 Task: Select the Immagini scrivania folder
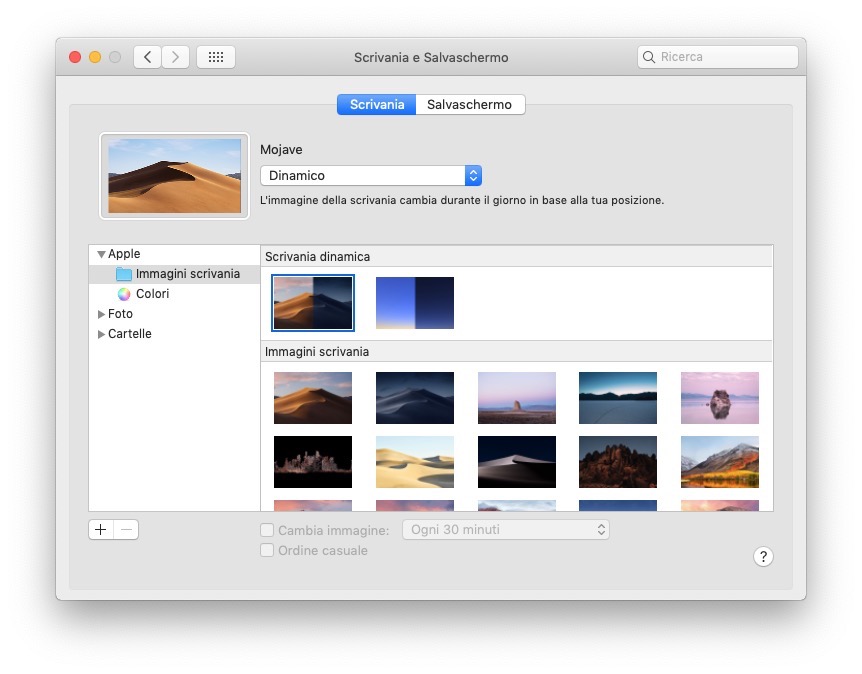click(x=187, y=274)
